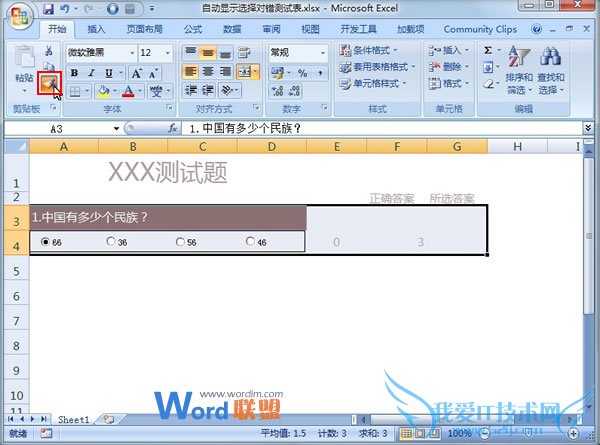Click the Wrap Text icon

[244, 52]
